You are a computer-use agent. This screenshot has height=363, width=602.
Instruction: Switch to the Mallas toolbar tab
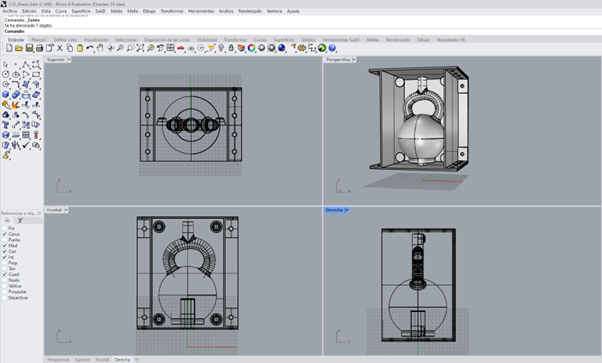tap(372, 40)
